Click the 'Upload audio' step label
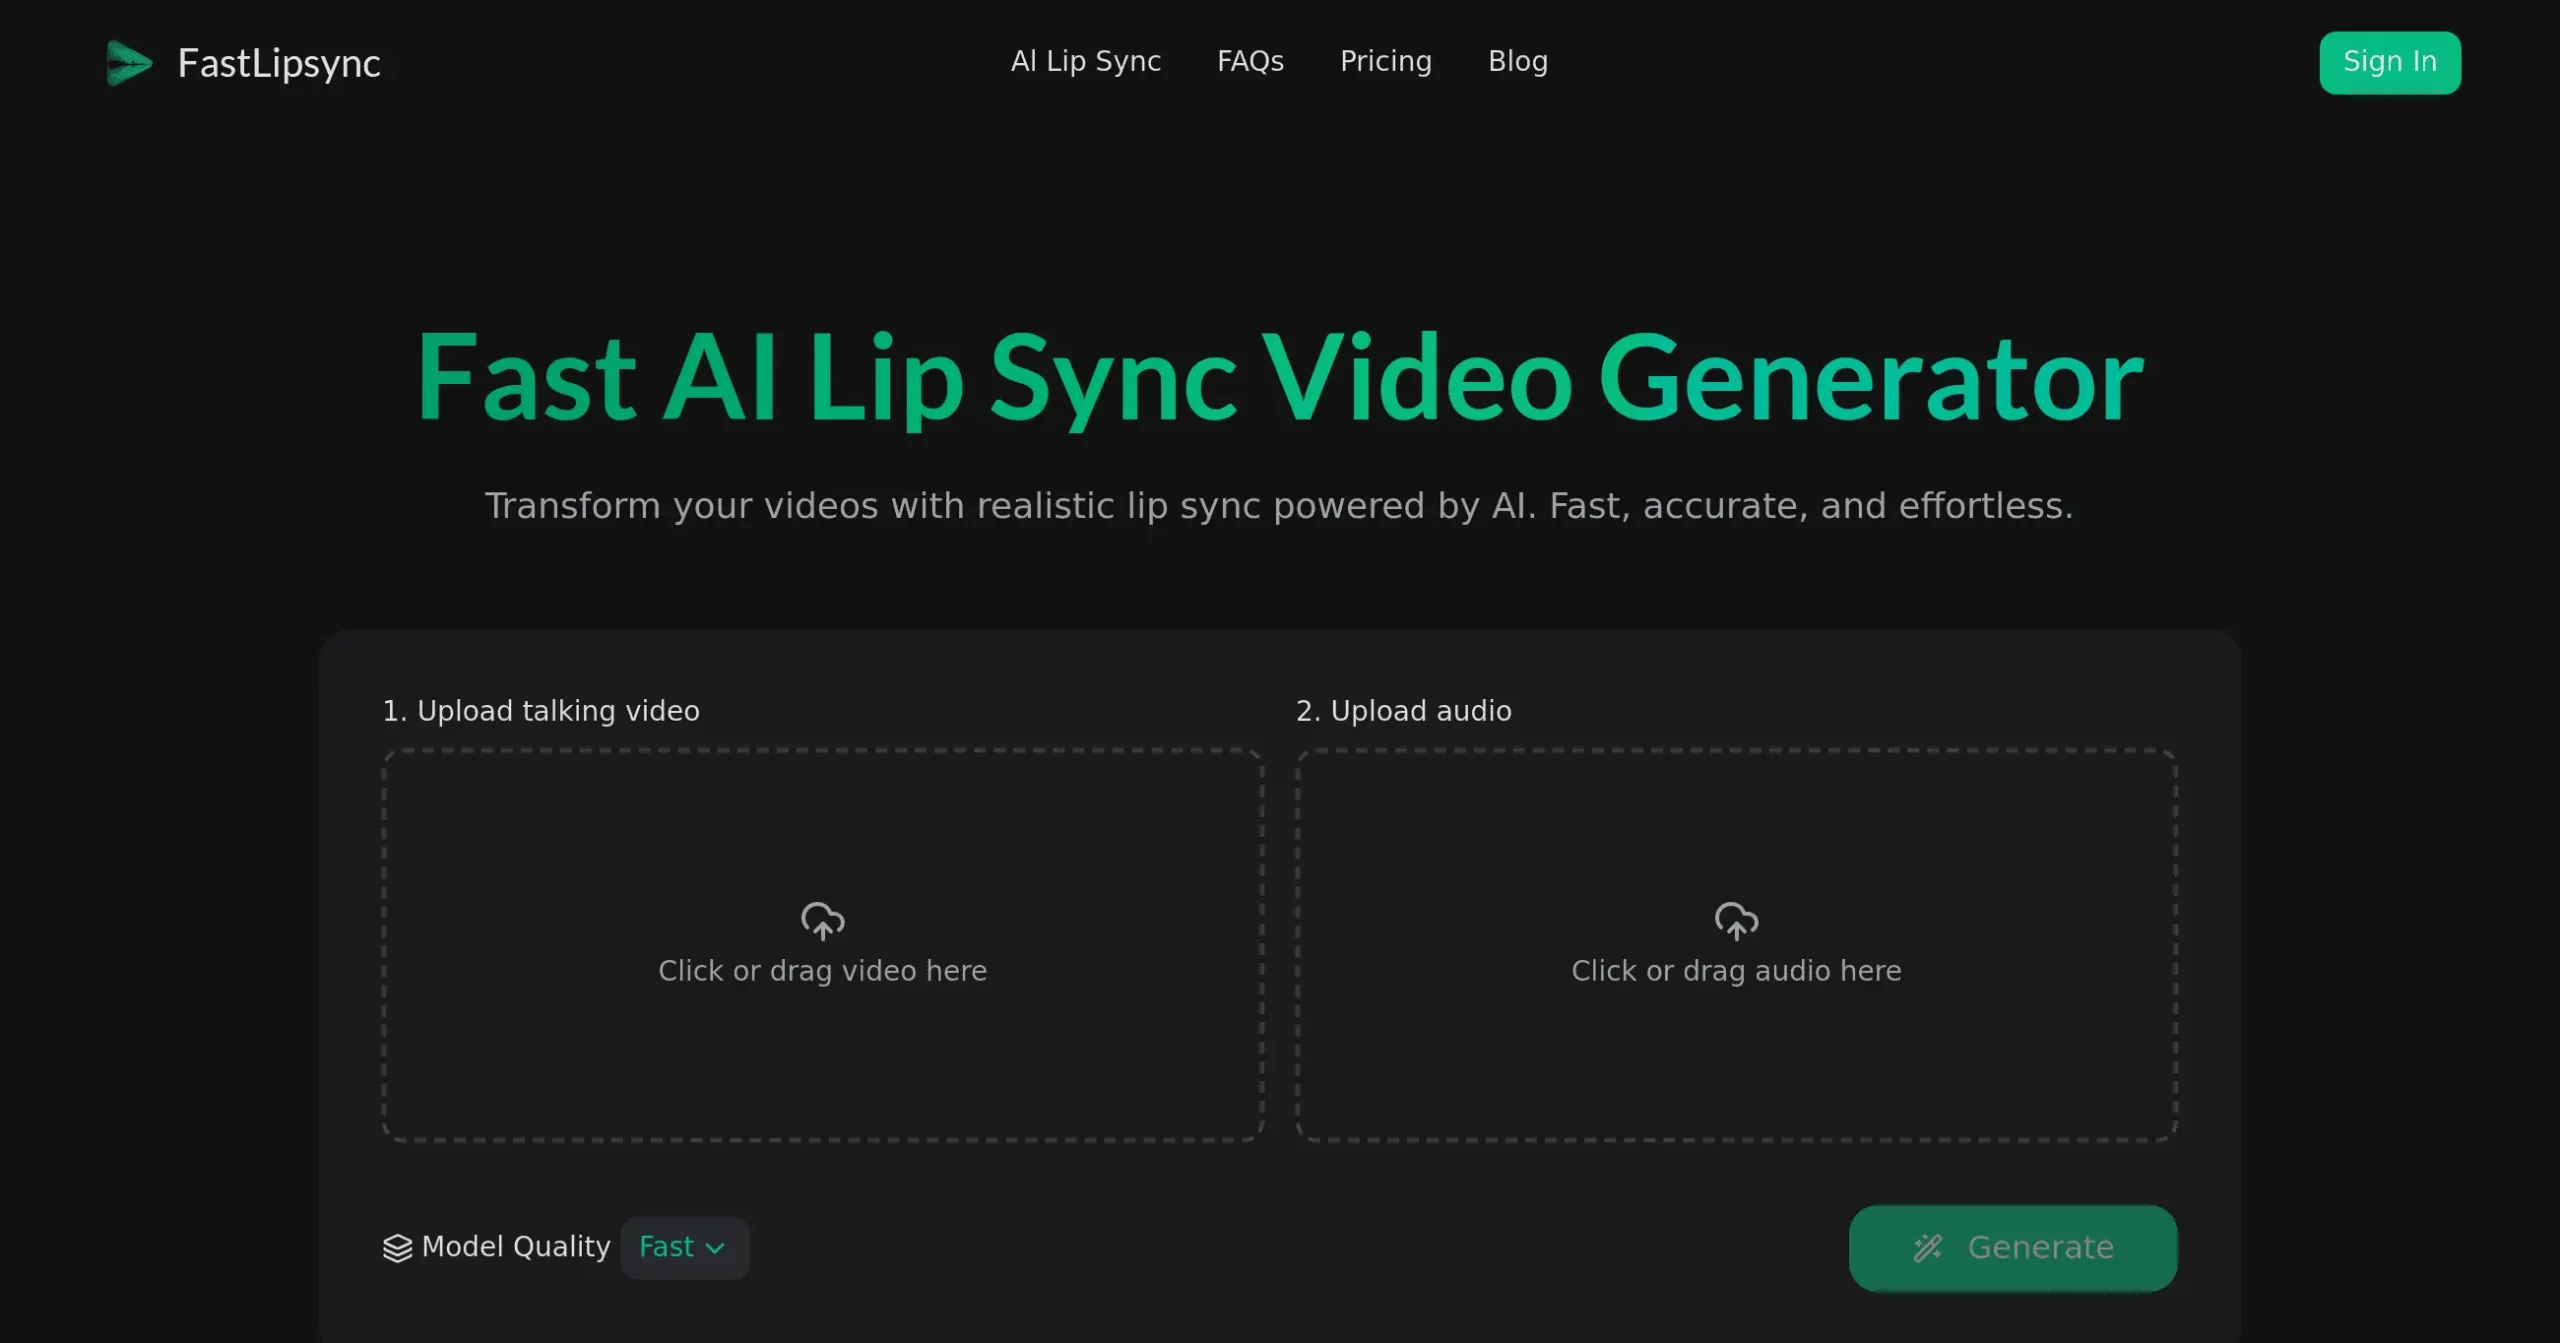2560x1343 pixels. tap(1403, 711)
